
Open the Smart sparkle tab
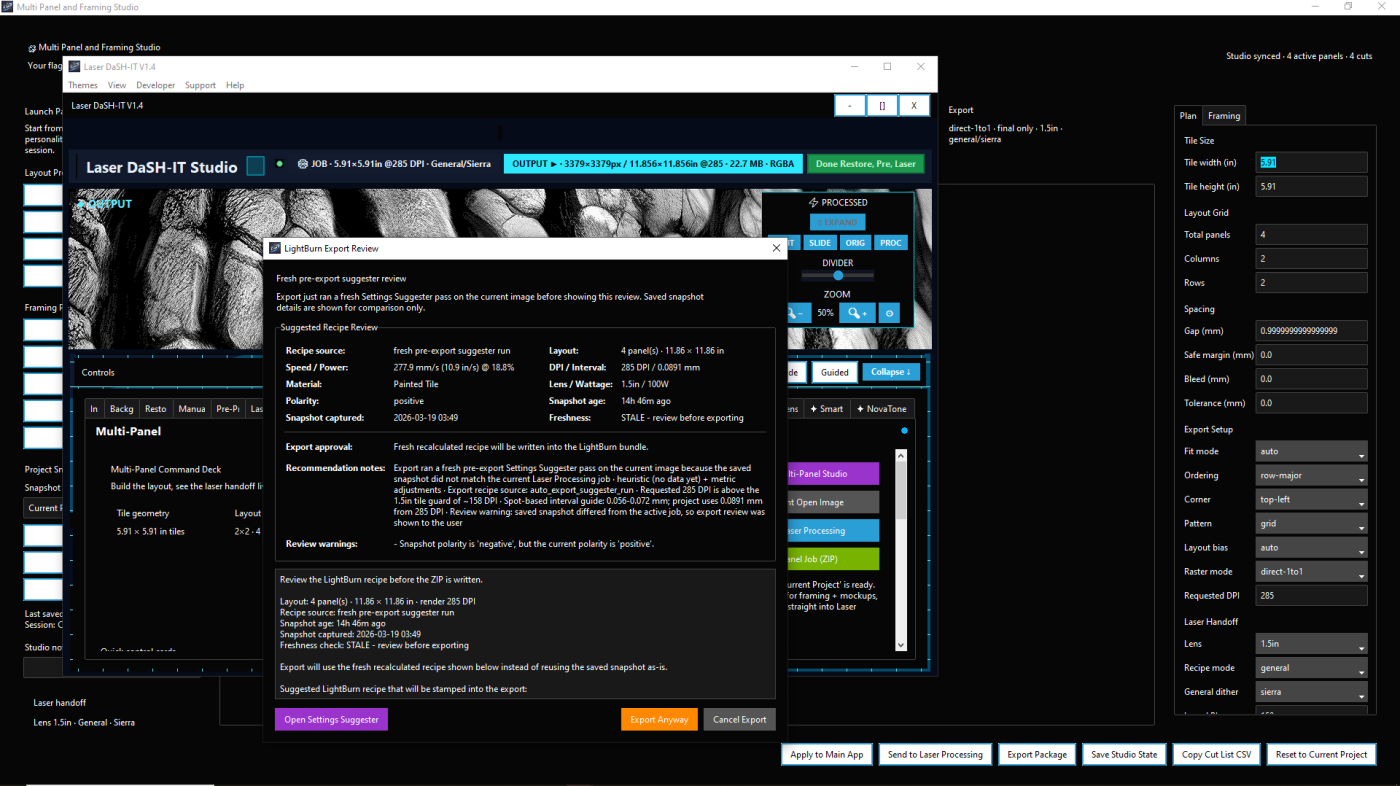pos(827,409)
